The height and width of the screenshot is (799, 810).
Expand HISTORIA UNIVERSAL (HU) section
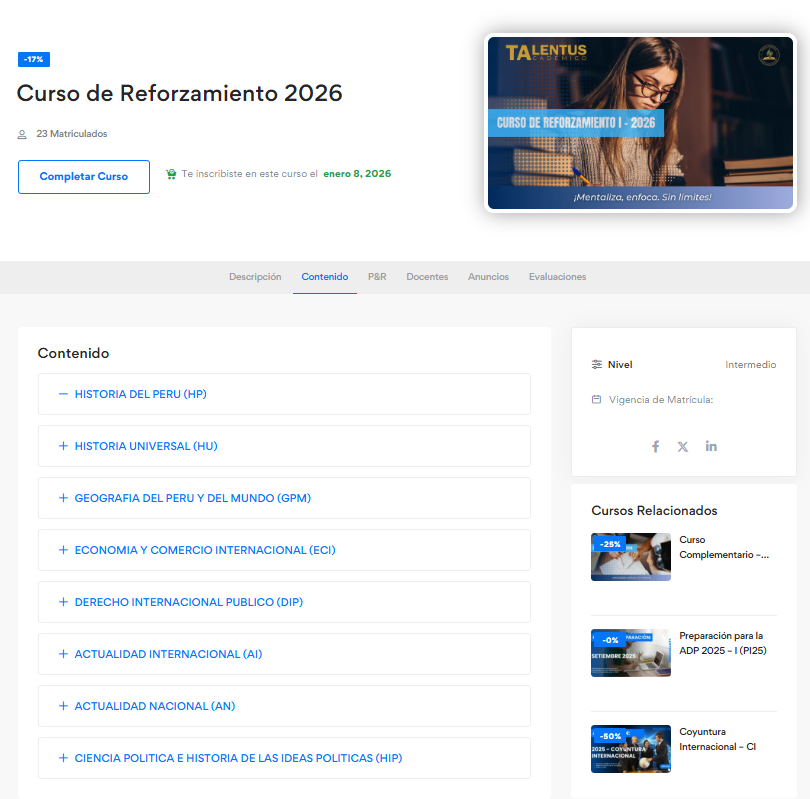coord(64,446)
